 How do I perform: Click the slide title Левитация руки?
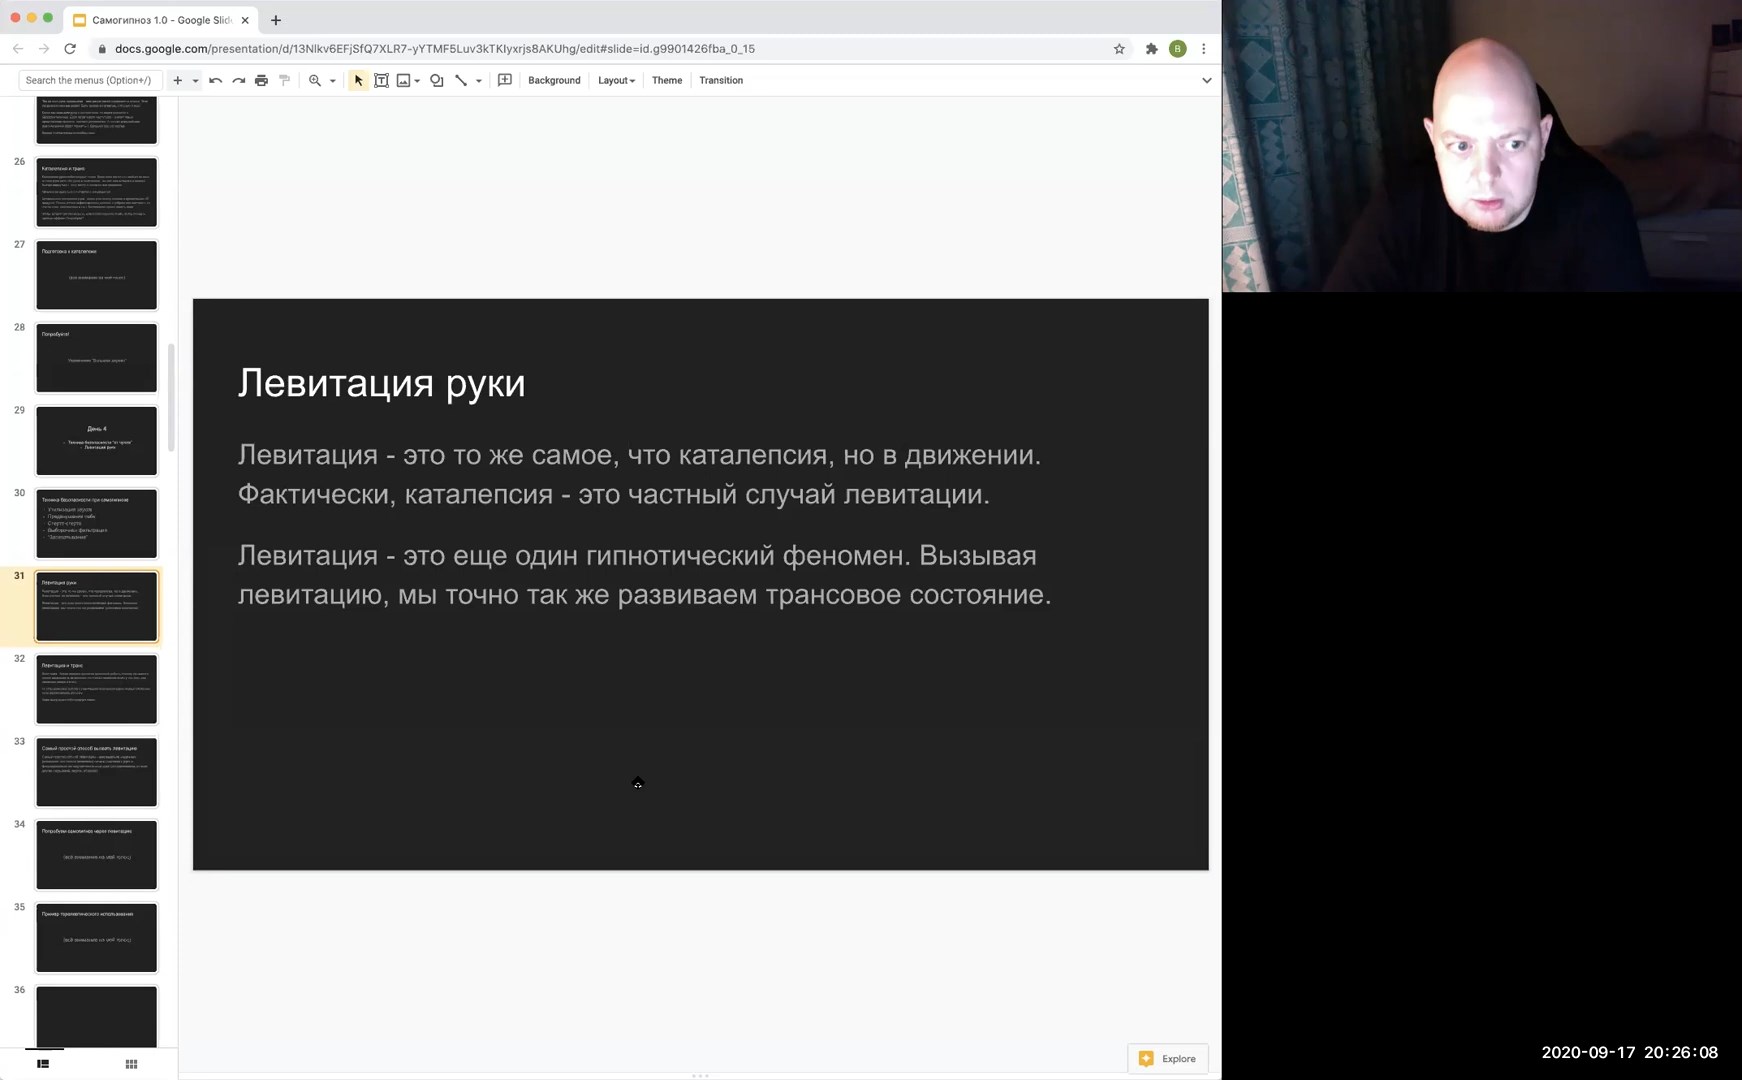381,383
